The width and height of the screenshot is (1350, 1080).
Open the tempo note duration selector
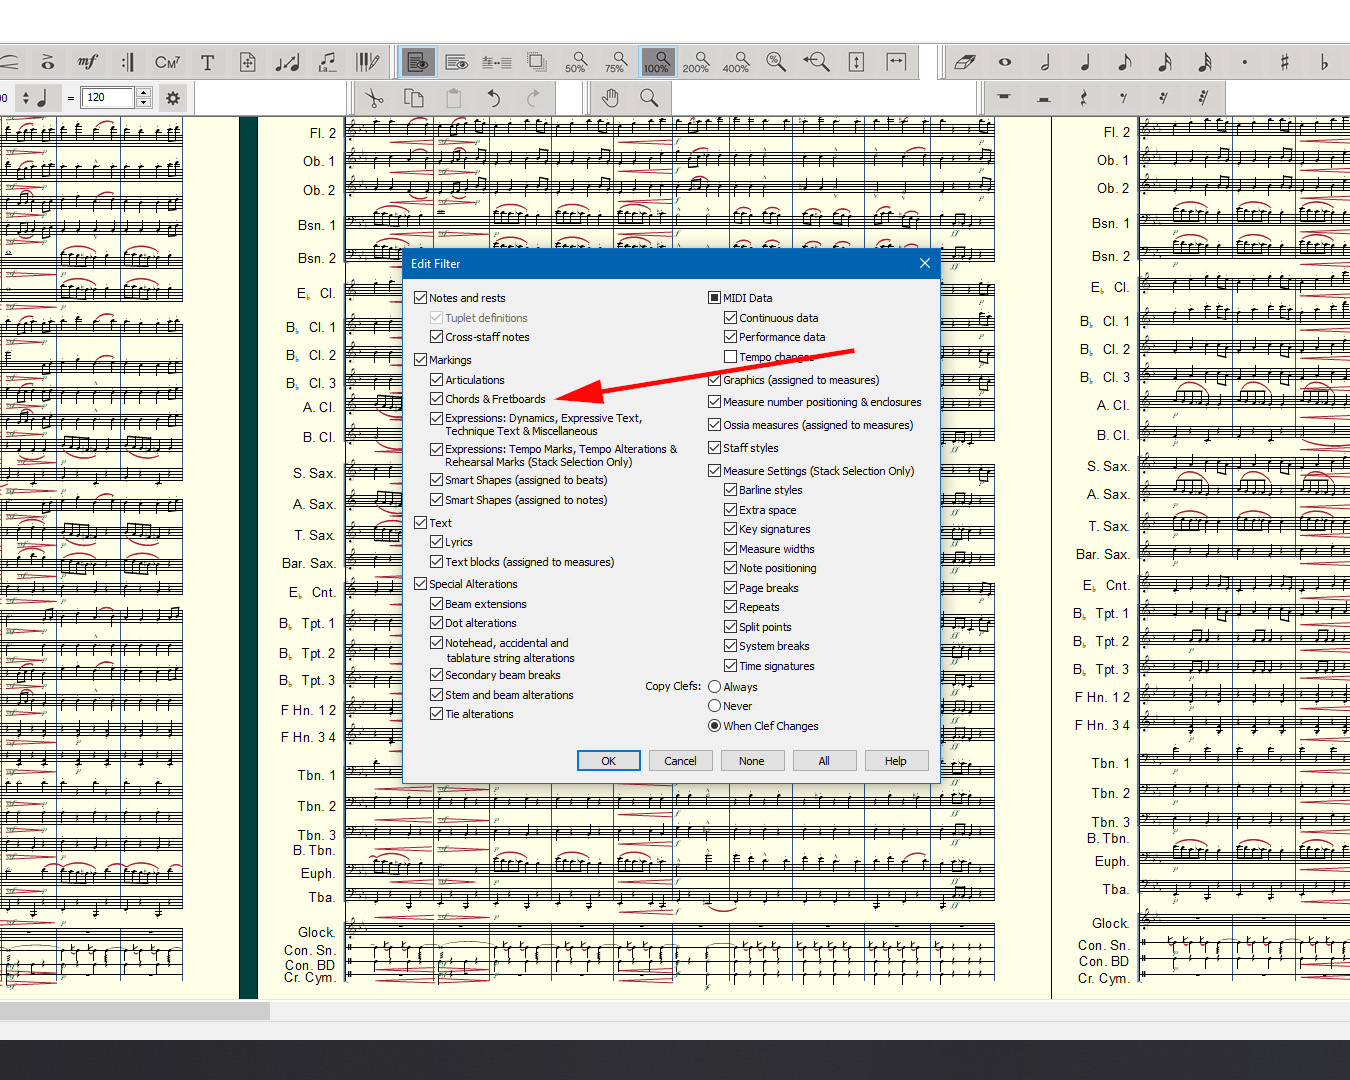(34, 98)
